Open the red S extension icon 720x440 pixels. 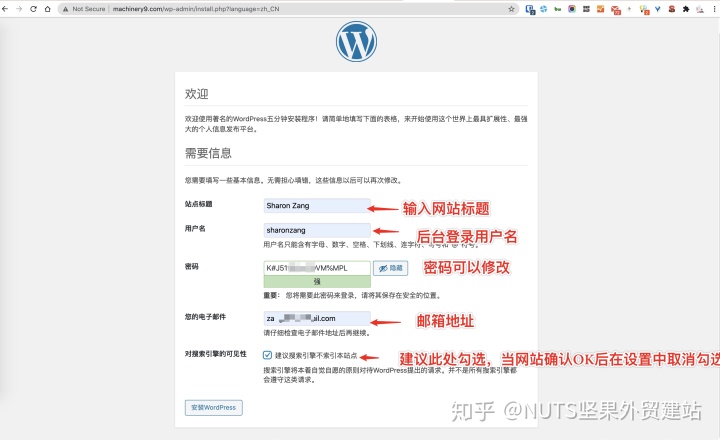pos(672,9)
